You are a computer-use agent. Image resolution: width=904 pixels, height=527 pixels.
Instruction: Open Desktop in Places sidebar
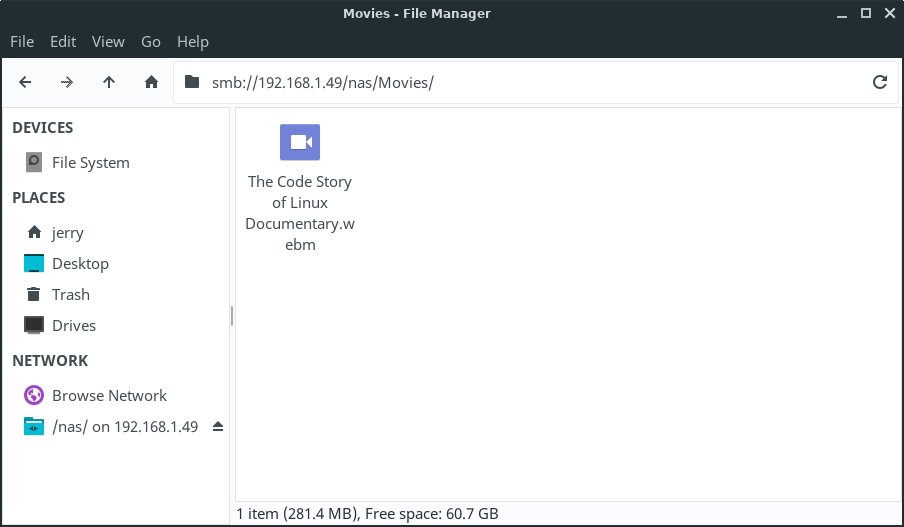tap(80, 263)
